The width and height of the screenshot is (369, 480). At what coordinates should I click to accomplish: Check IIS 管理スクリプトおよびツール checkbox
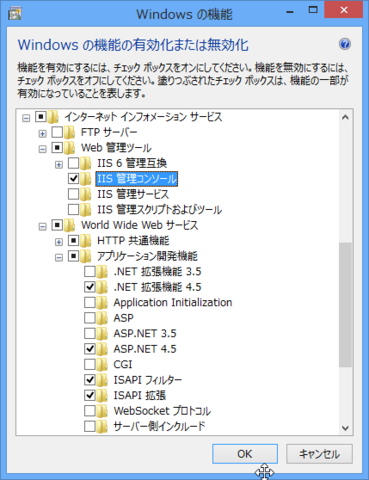click(73, 210)
